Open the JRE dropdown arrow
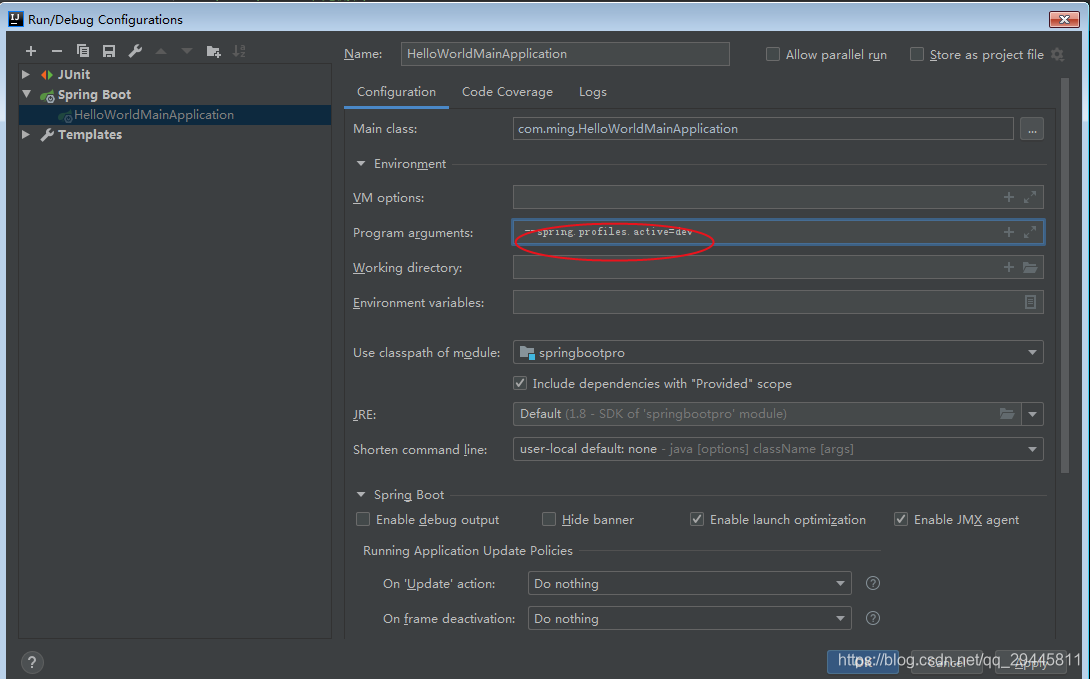This screenshot has height=679, width=1090. 1032,414
